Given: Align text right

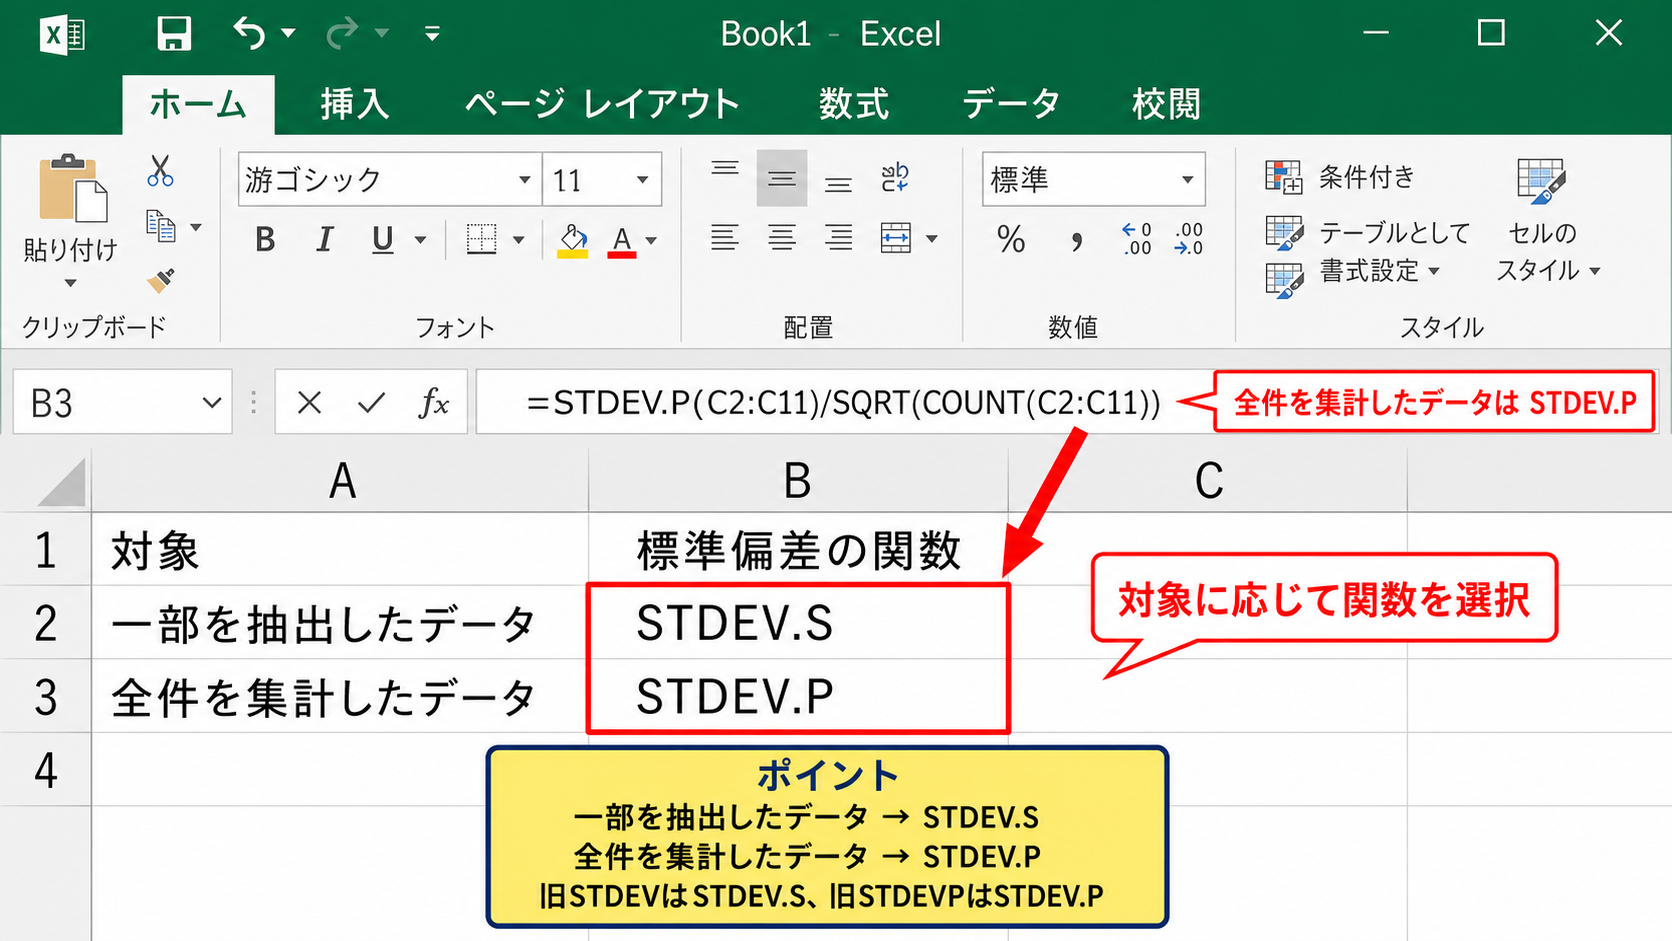Looking at the screenshot, I should [838, 238].
